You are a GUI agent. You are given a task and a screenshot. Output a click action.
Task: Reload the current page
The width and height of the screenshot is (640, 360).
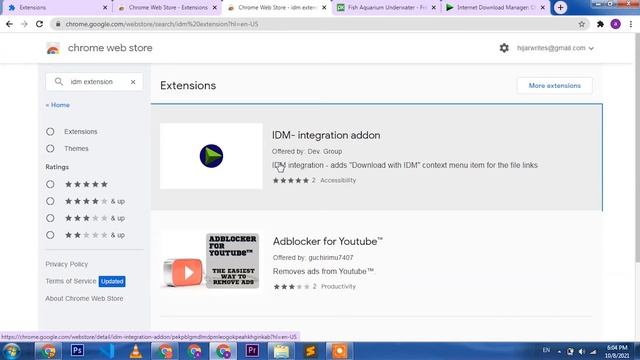pyautogui.click(x=39, y=24)
